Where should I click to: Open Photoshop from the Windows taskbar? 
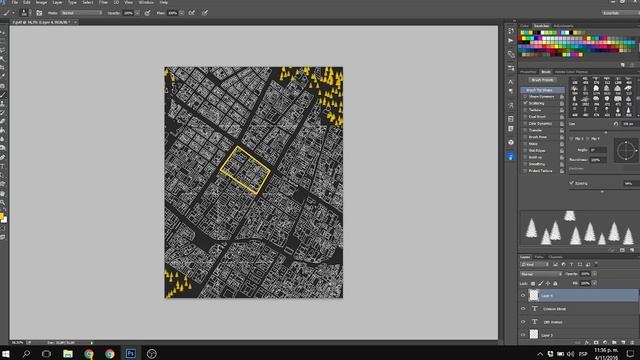coord(131,353)
